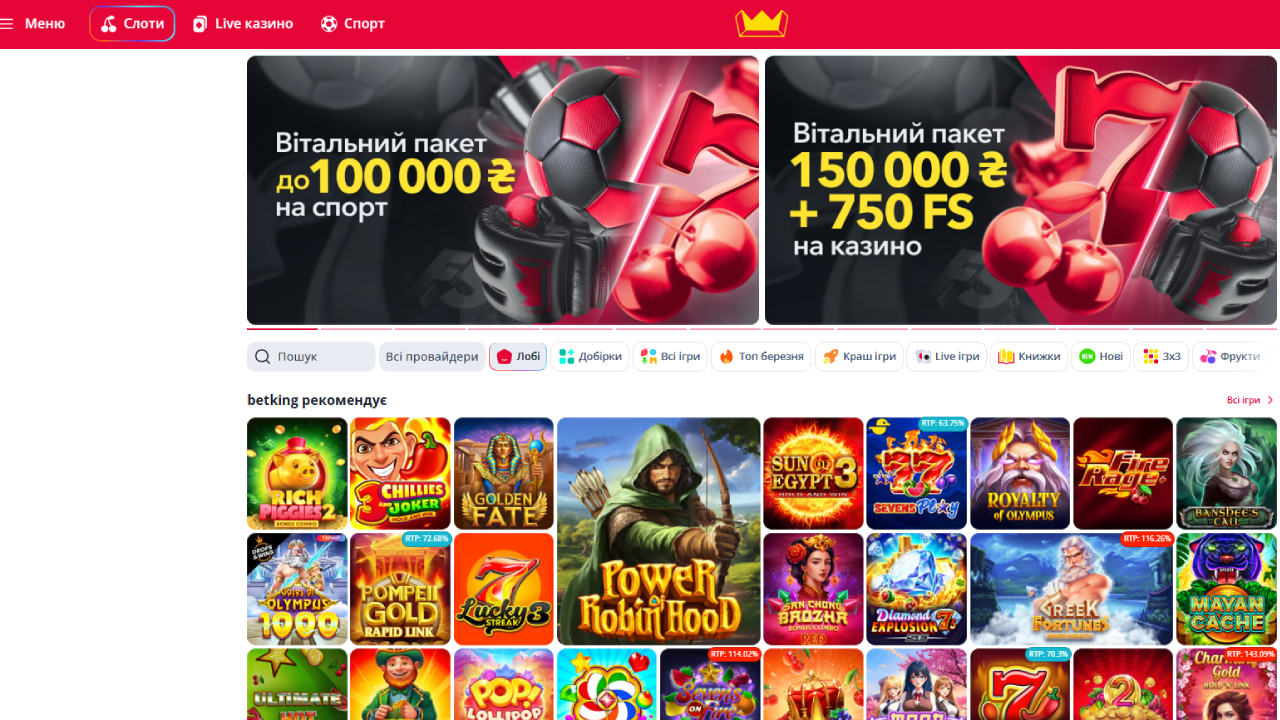1280x720 pixels.
Task: Click the betking crown logo
Action: point(762,23)
